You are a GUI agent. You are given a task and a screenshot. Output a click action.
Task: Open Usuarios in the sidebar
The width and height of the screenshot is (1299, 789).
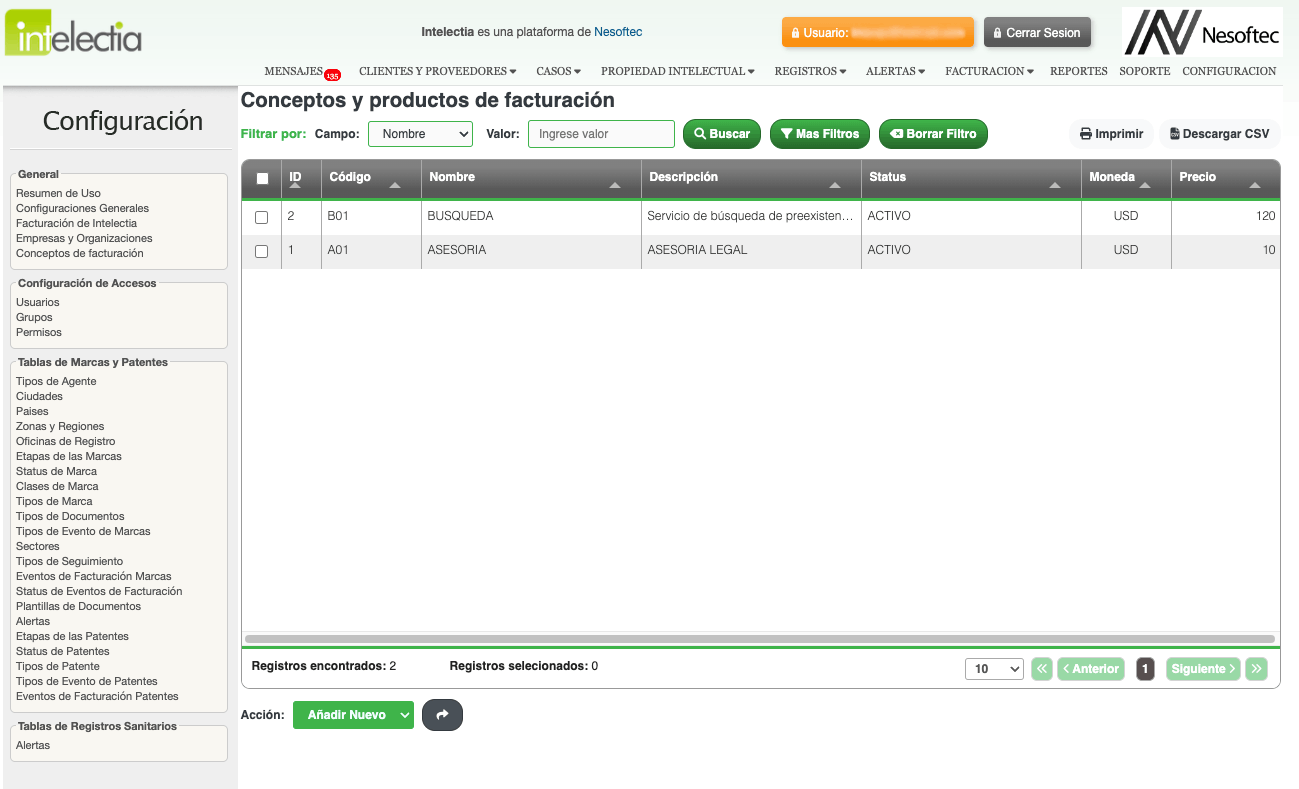[x=38, y=302]
